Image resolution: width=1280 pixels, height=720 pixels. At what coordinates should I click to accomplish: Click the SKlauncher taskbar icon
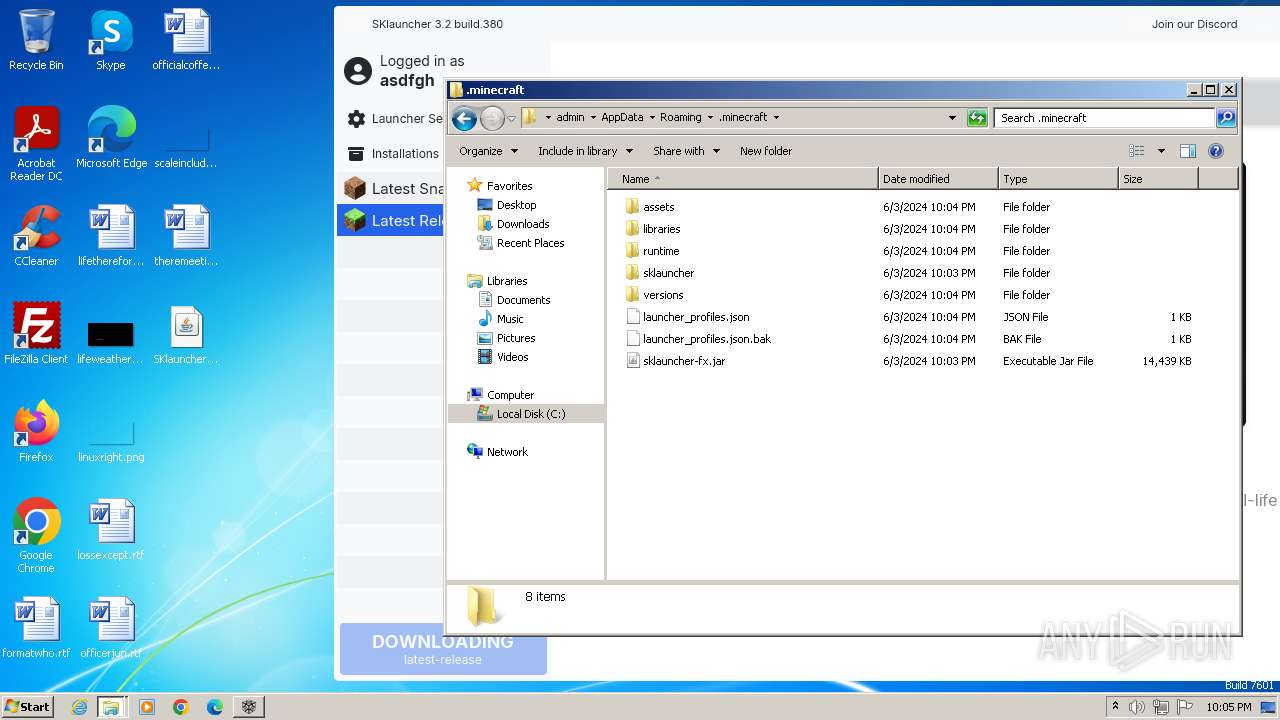tap(249, 707)
